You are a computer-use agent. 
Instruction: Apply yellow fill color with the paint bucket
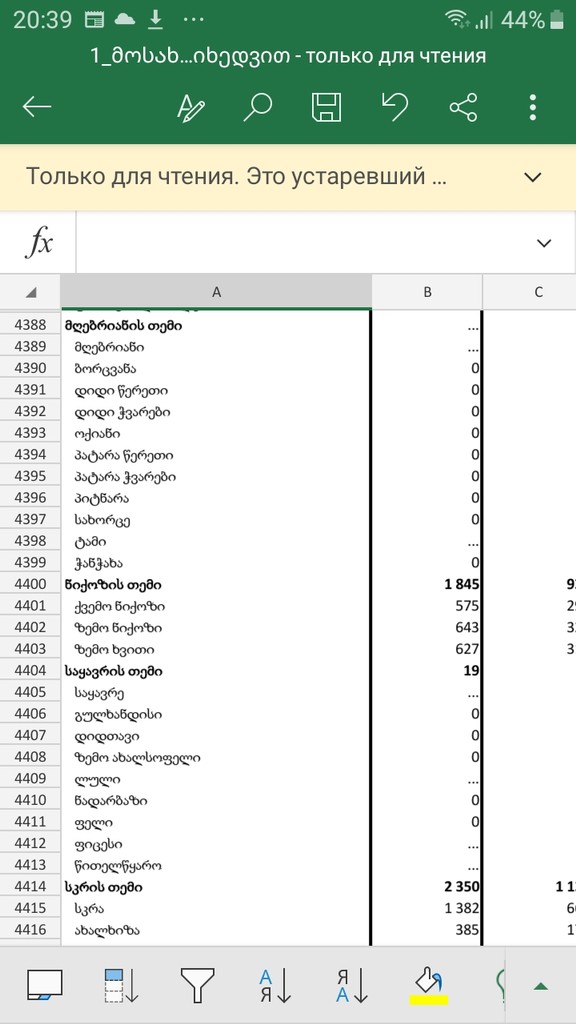pyautogui.click(x=429, y=986)
